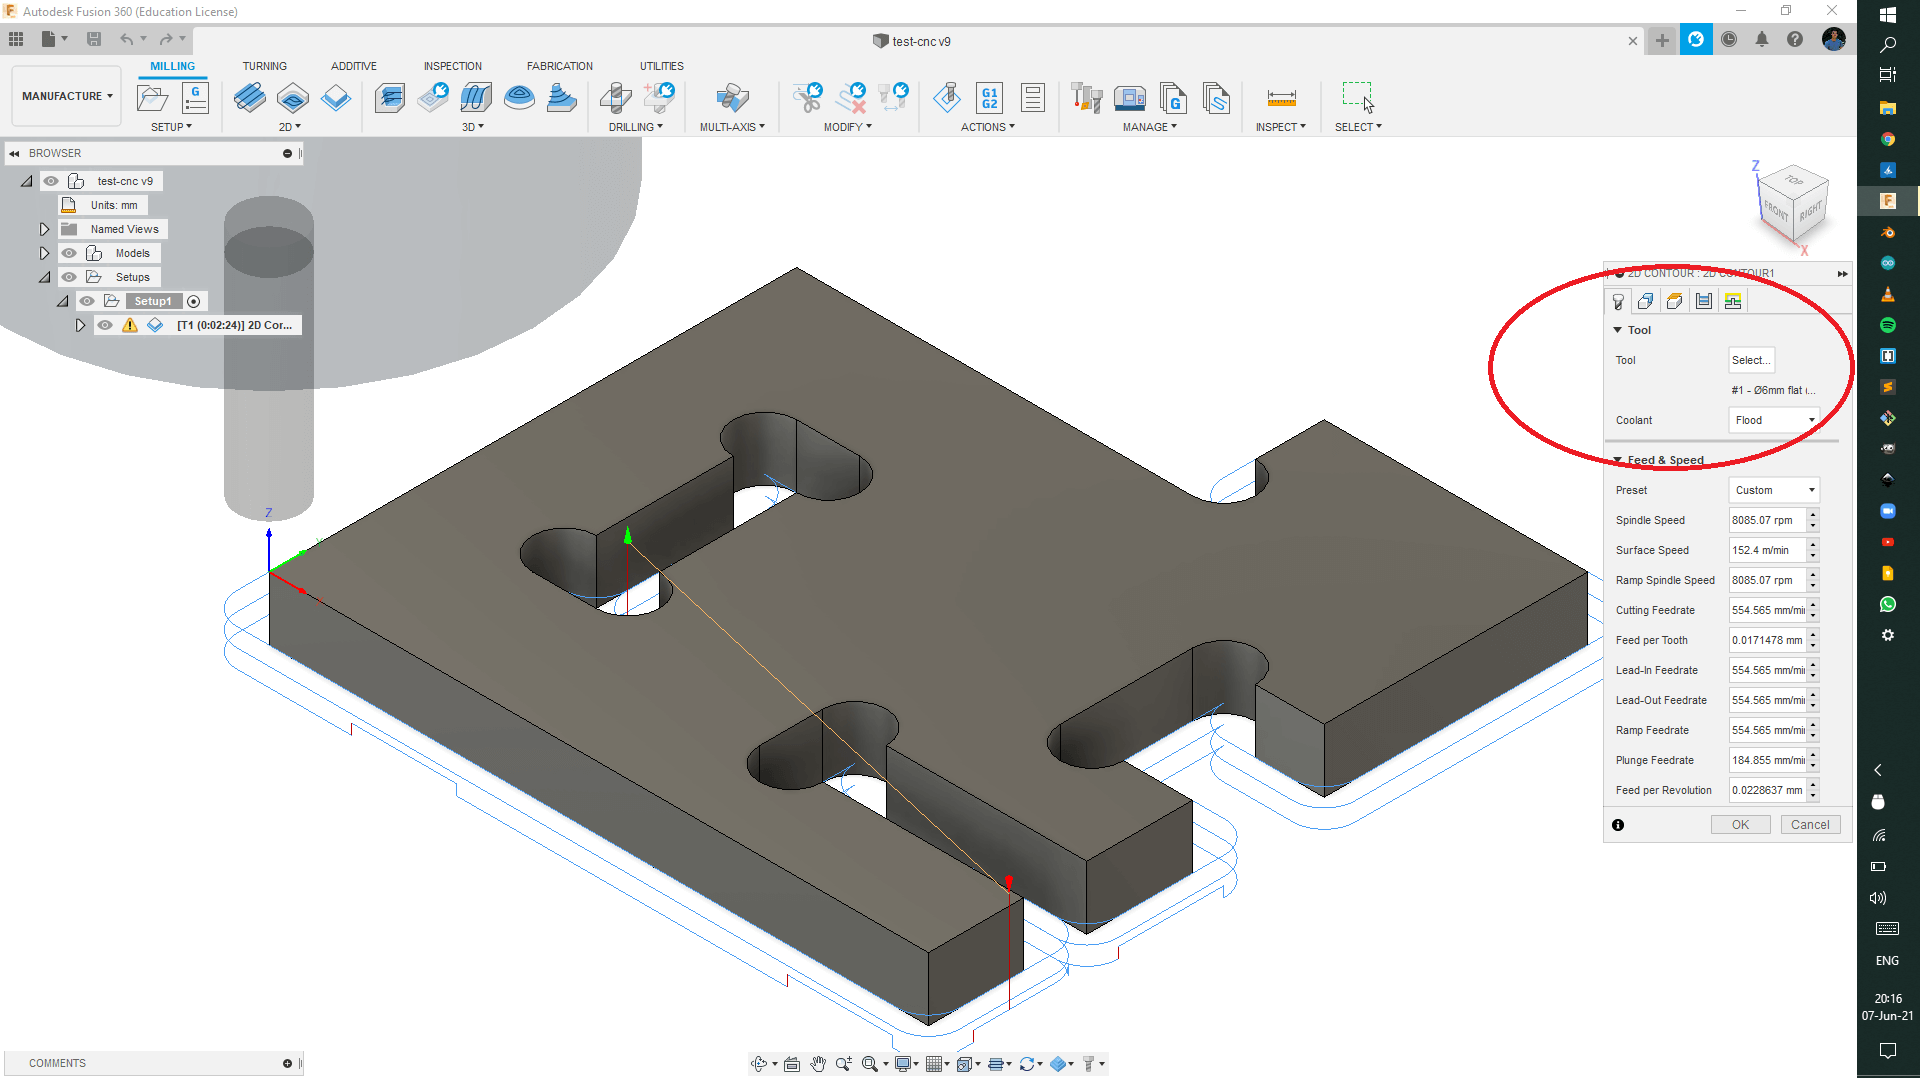The width and height of the screenshot is (1920, 1078).
Task: Open the MANUFACTURE workspace dropdown
Action: (x=67, y=96)
